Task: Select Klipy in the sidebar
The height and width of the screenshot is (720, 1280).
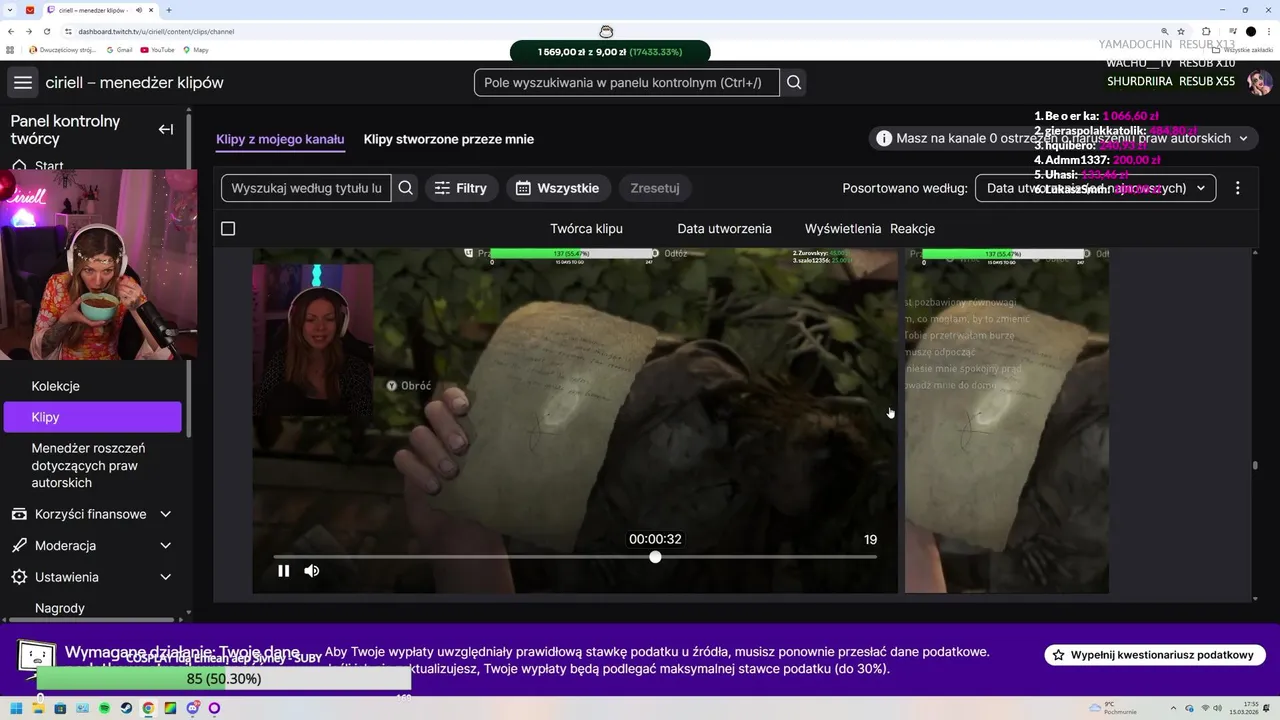Action: pyautogui.click(x=92, y=417)
